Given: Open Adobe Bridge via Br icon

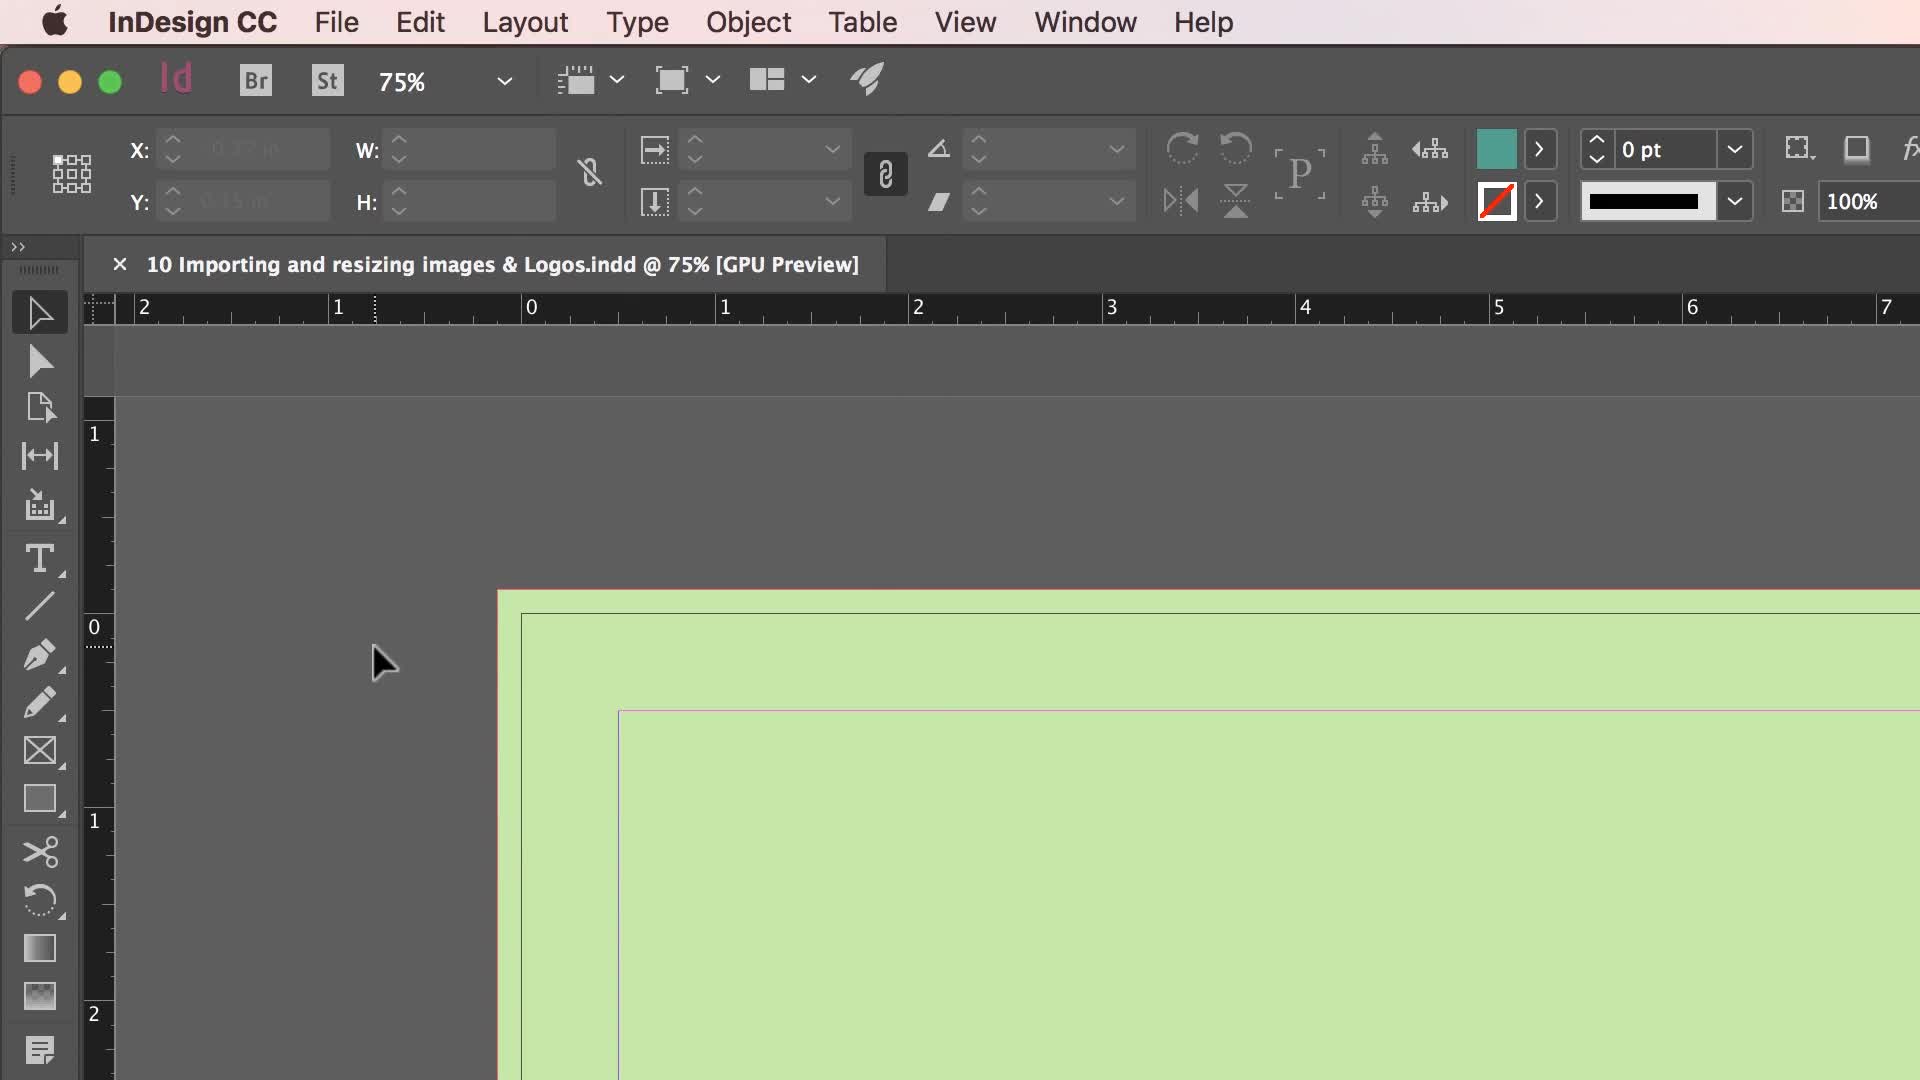Looking at the screenshot, I should coord(256,80).
